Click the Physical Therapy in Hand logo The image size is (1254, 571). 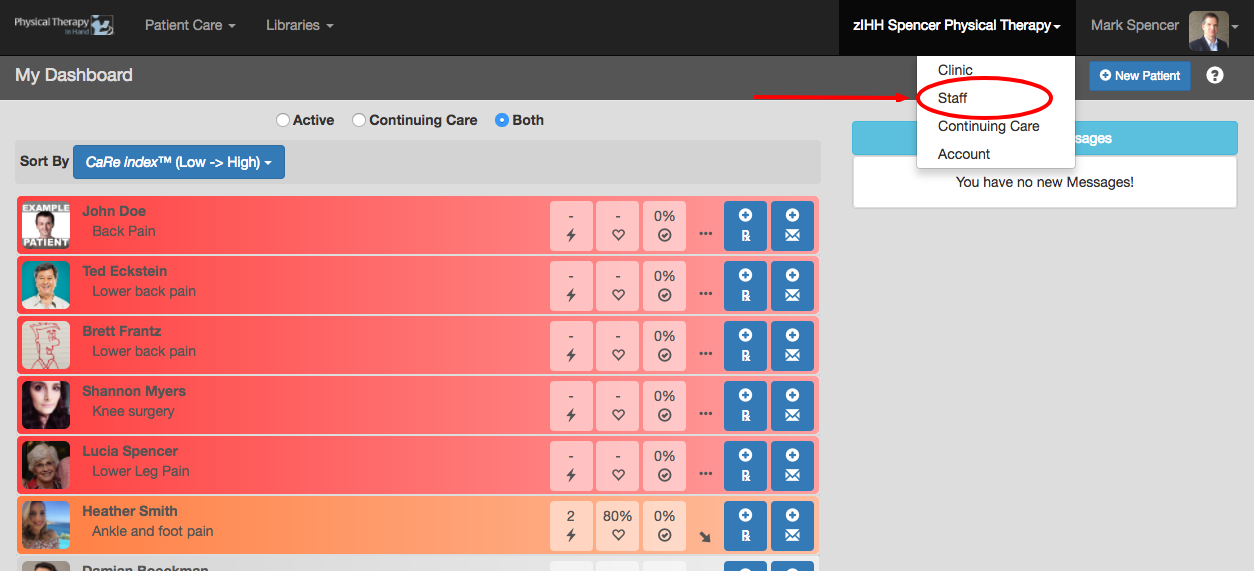(64, 26)
